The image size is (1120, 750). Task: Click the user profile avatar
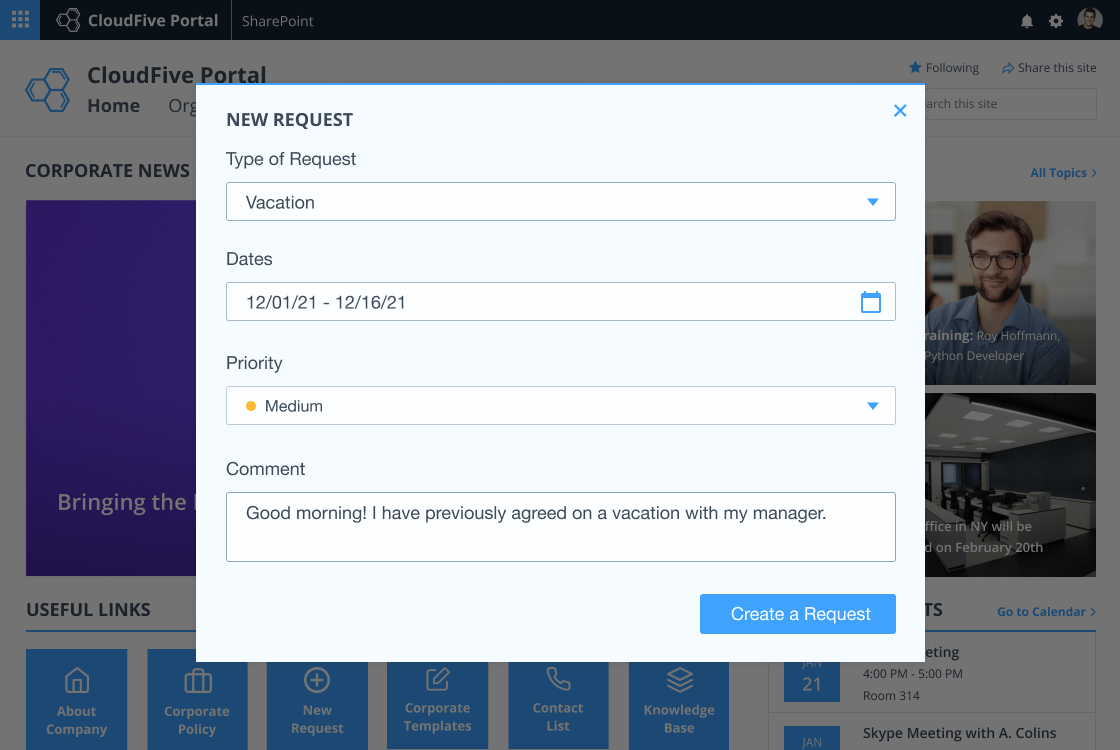pos(1090,20)
